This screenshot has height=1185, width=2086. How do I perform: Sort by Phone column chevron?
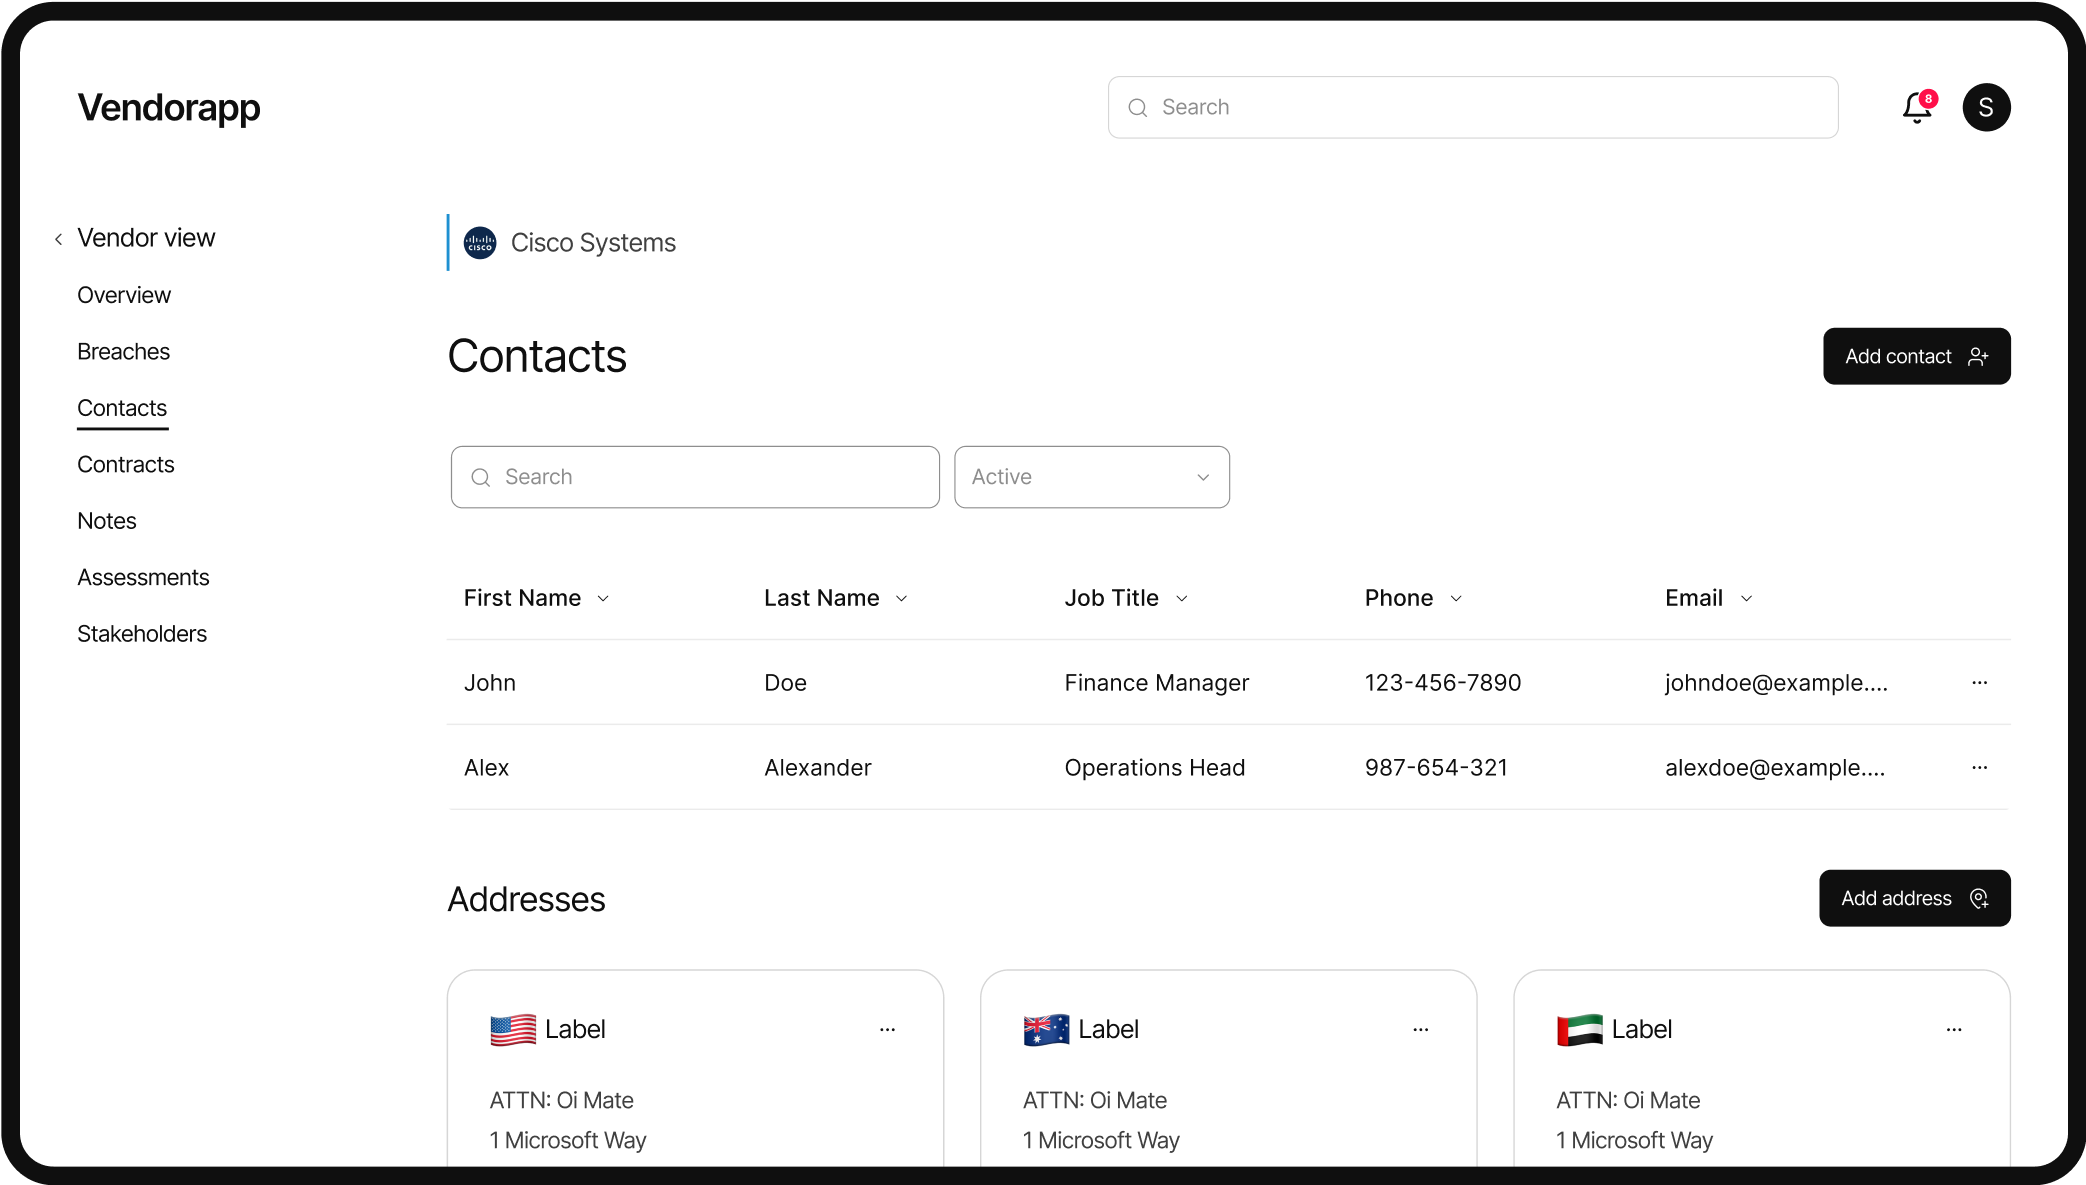click(1456, 598)
